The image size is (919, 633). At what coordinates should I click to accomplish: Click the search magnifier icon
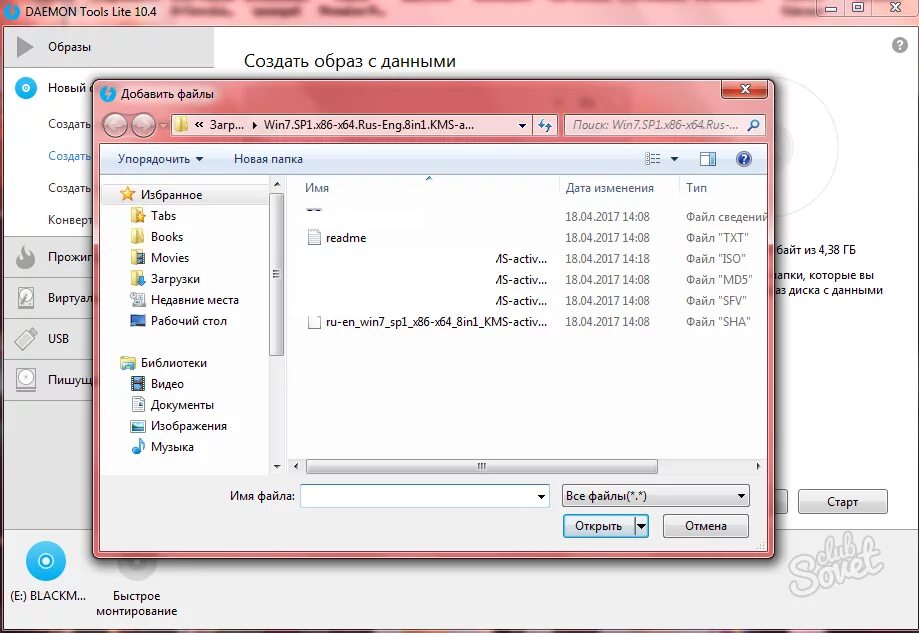coord(754,125)
